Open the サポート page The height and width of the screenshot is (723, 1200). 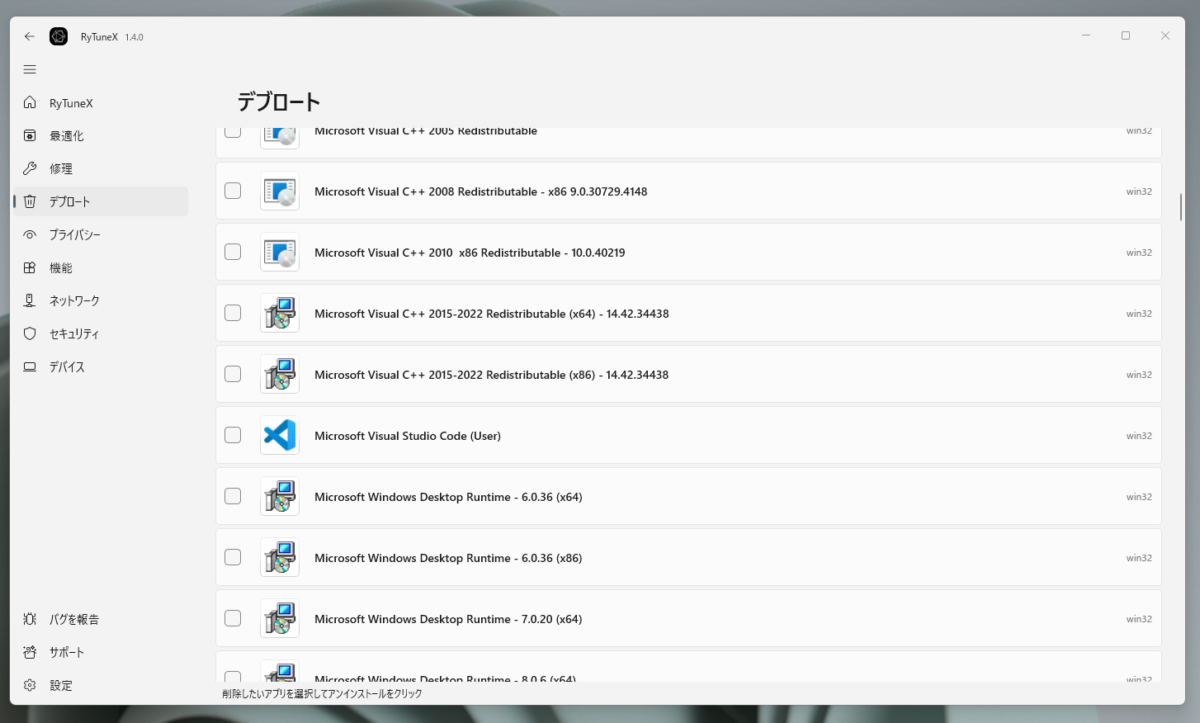[x=100, y=652]
